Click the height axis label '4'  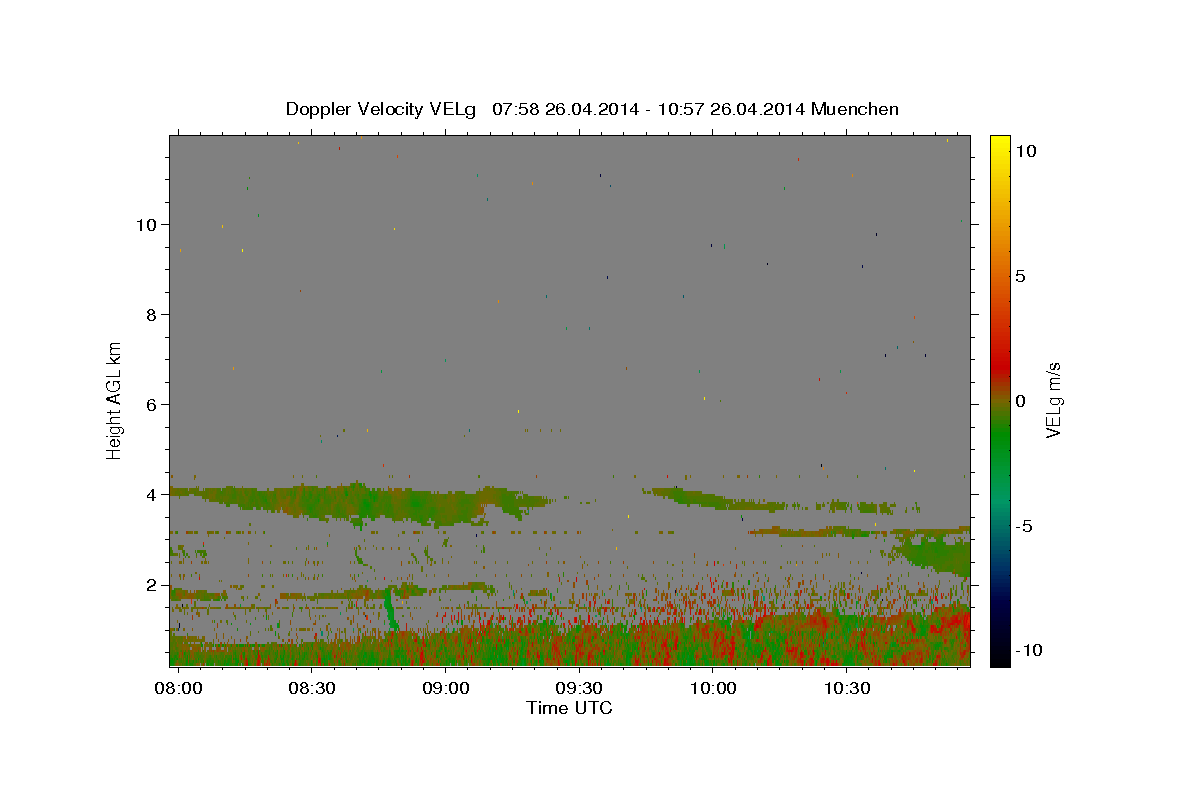[x=150, y=494]
